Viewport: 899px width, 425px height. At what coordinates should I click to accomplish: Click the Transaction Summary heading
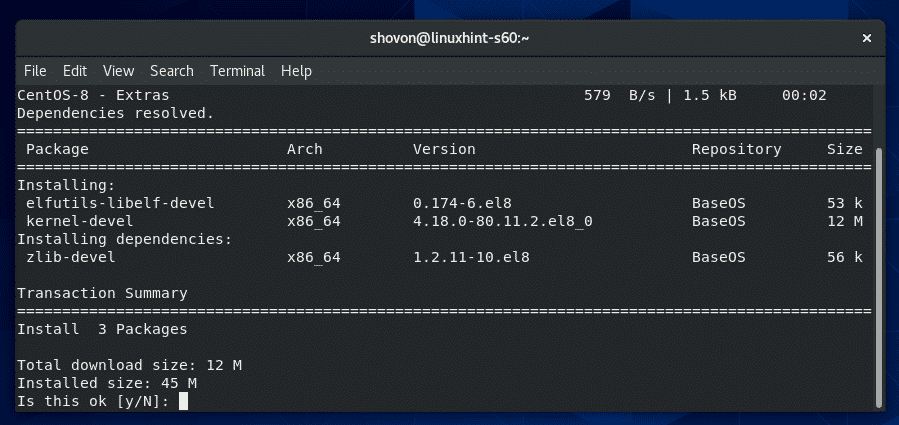(102, 293)
